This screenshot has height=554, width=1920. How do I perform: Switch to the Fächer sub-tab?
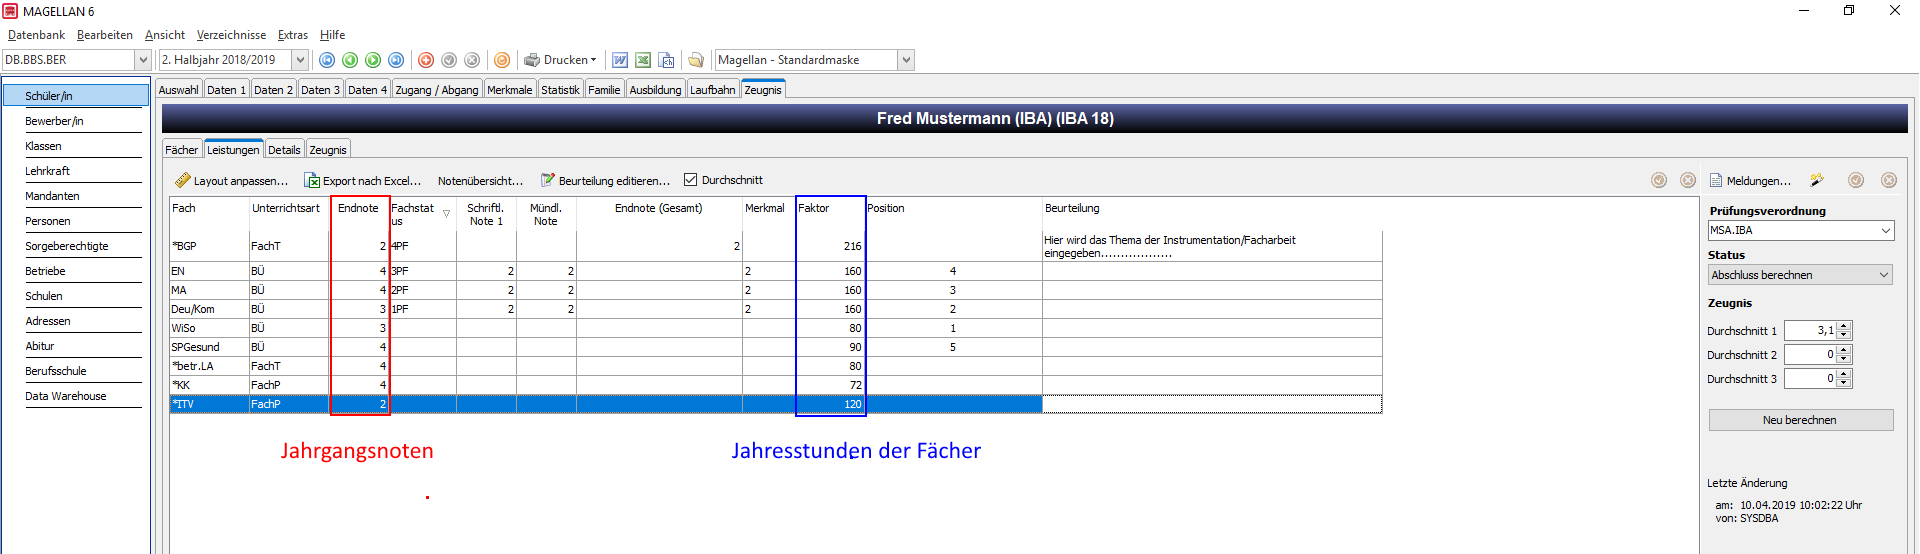(181, 150)
